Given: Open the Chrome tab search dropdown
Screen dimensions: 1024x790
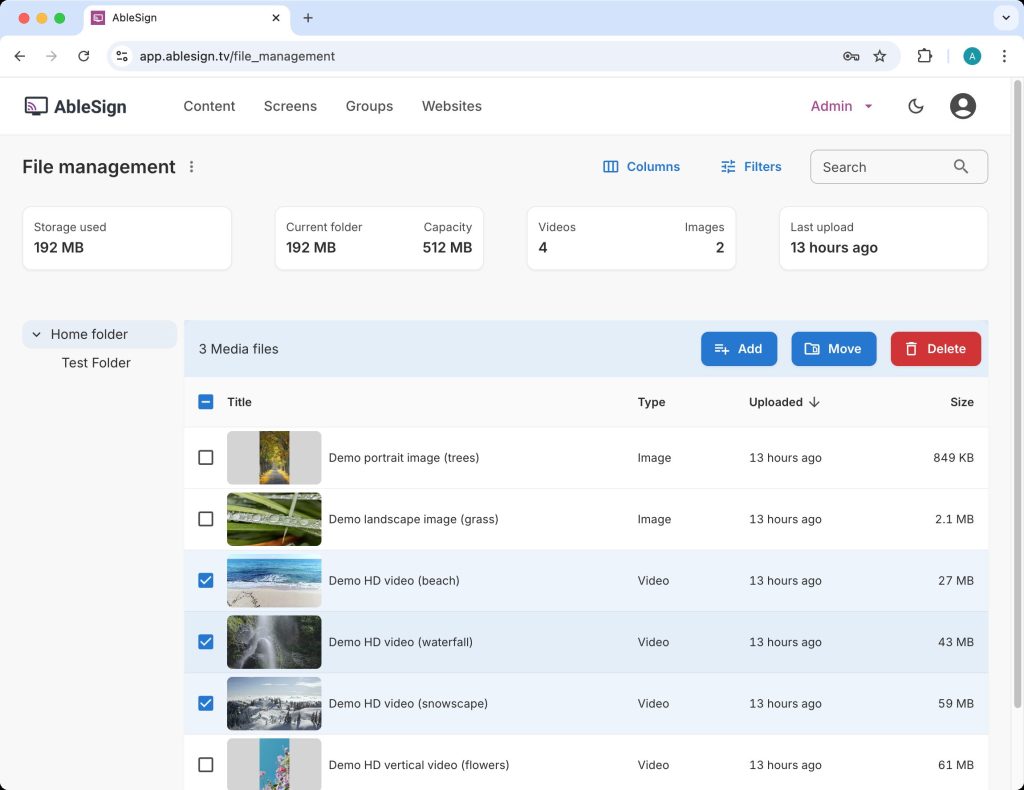Looking at the screenshot, I should coord(1006,18).
